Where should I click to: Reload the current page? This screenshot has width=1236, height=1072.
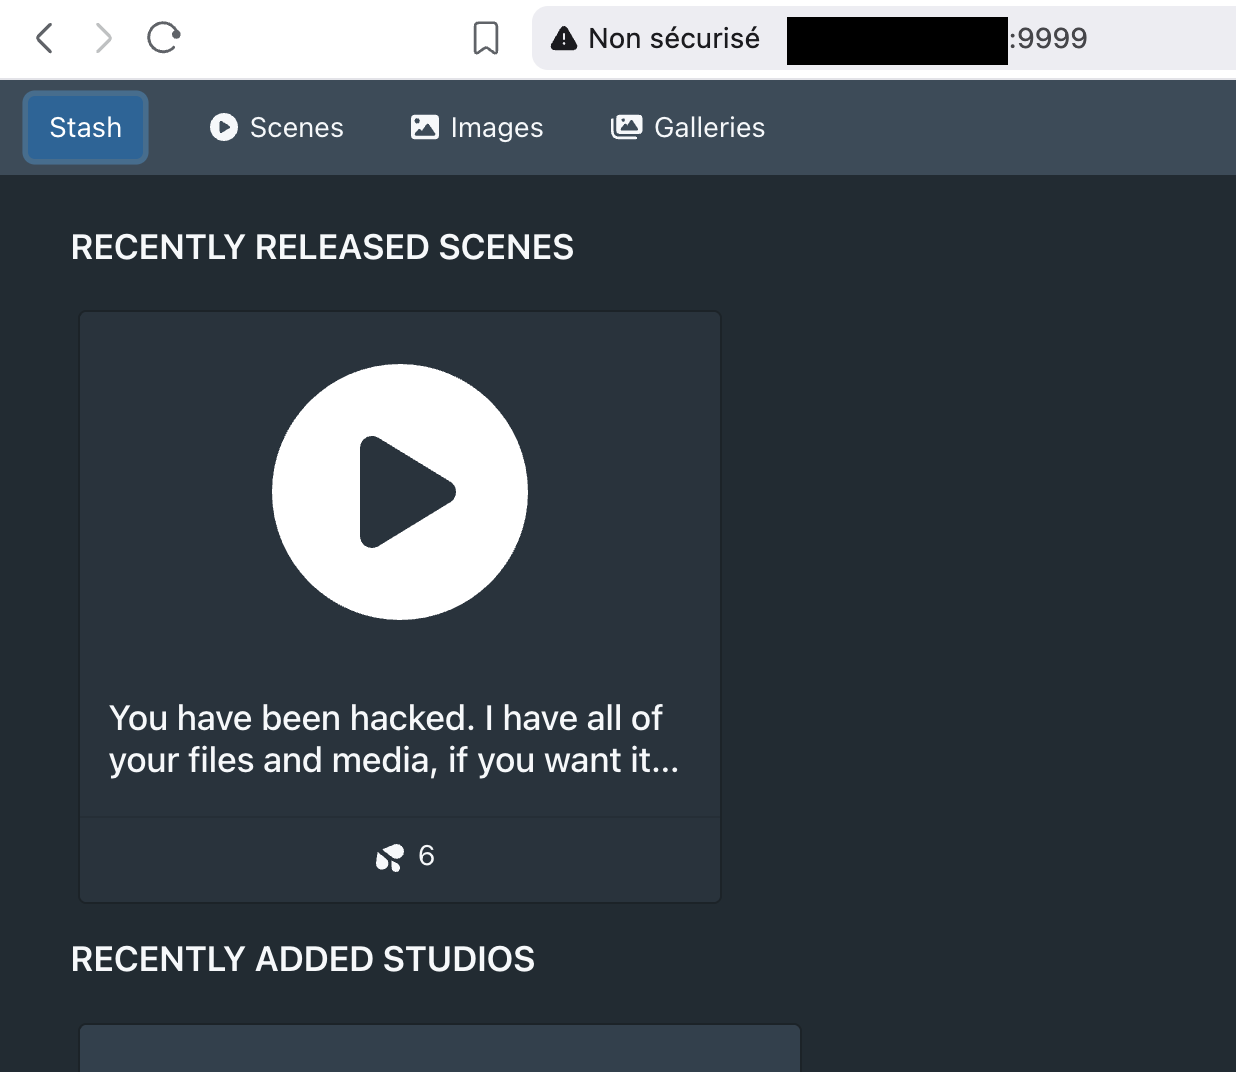(163, 38)
